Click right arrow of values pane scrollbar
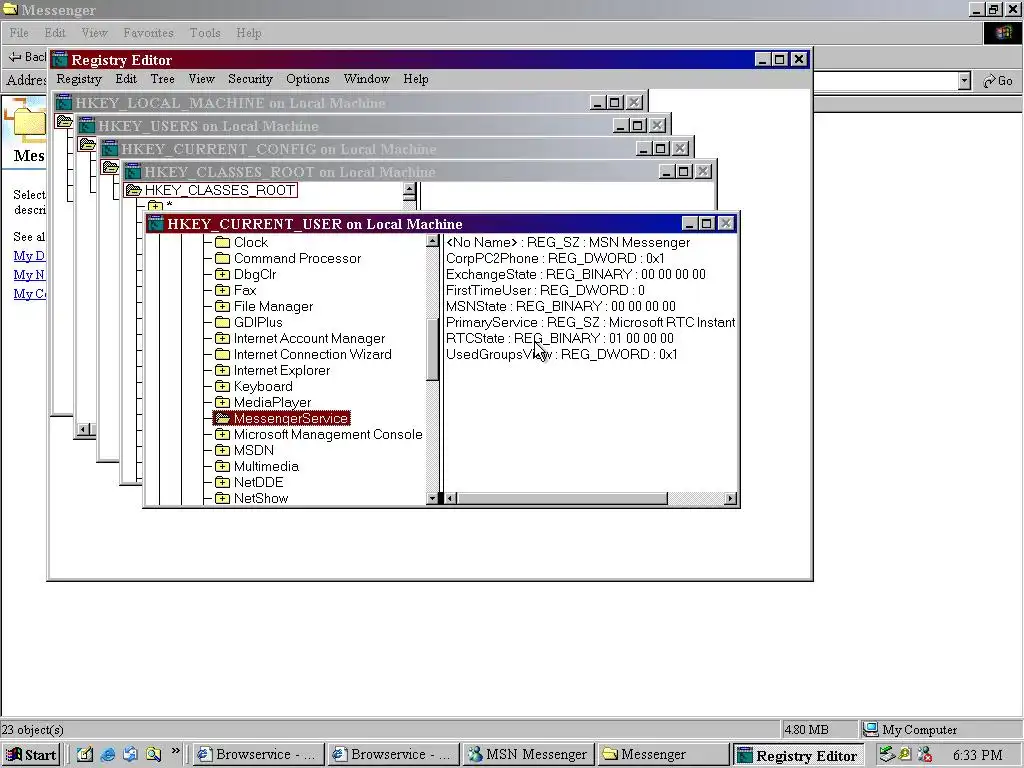Screen dimensions: 1024x768 pyautogui.click(x=731, y=498)
